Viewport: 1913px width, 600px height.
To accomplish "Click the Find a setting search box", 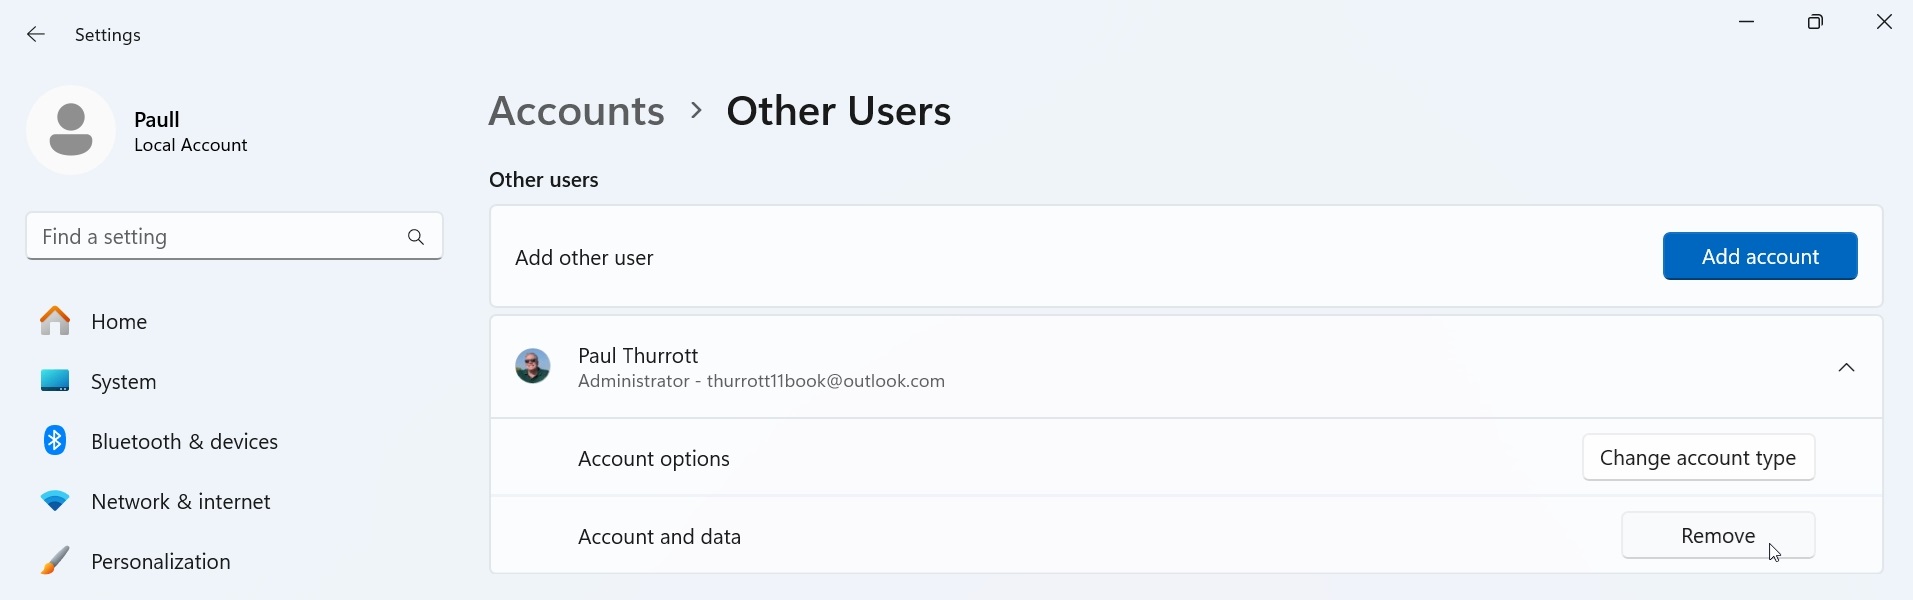I will (x=210, y=237).
